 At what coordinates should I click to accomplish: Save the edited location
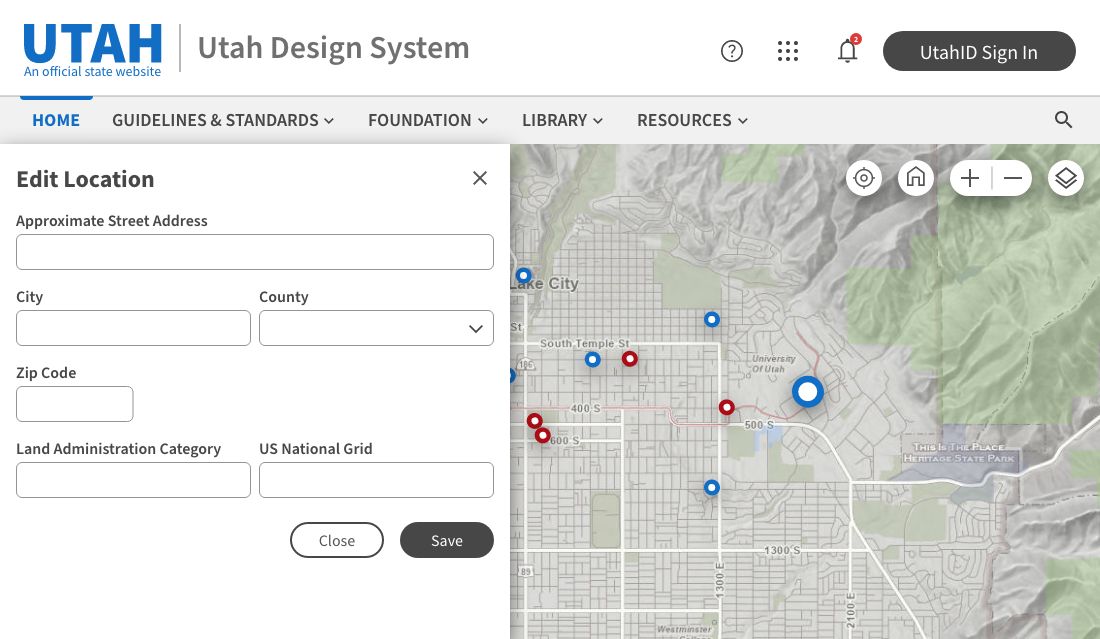(x=446, y=540)
